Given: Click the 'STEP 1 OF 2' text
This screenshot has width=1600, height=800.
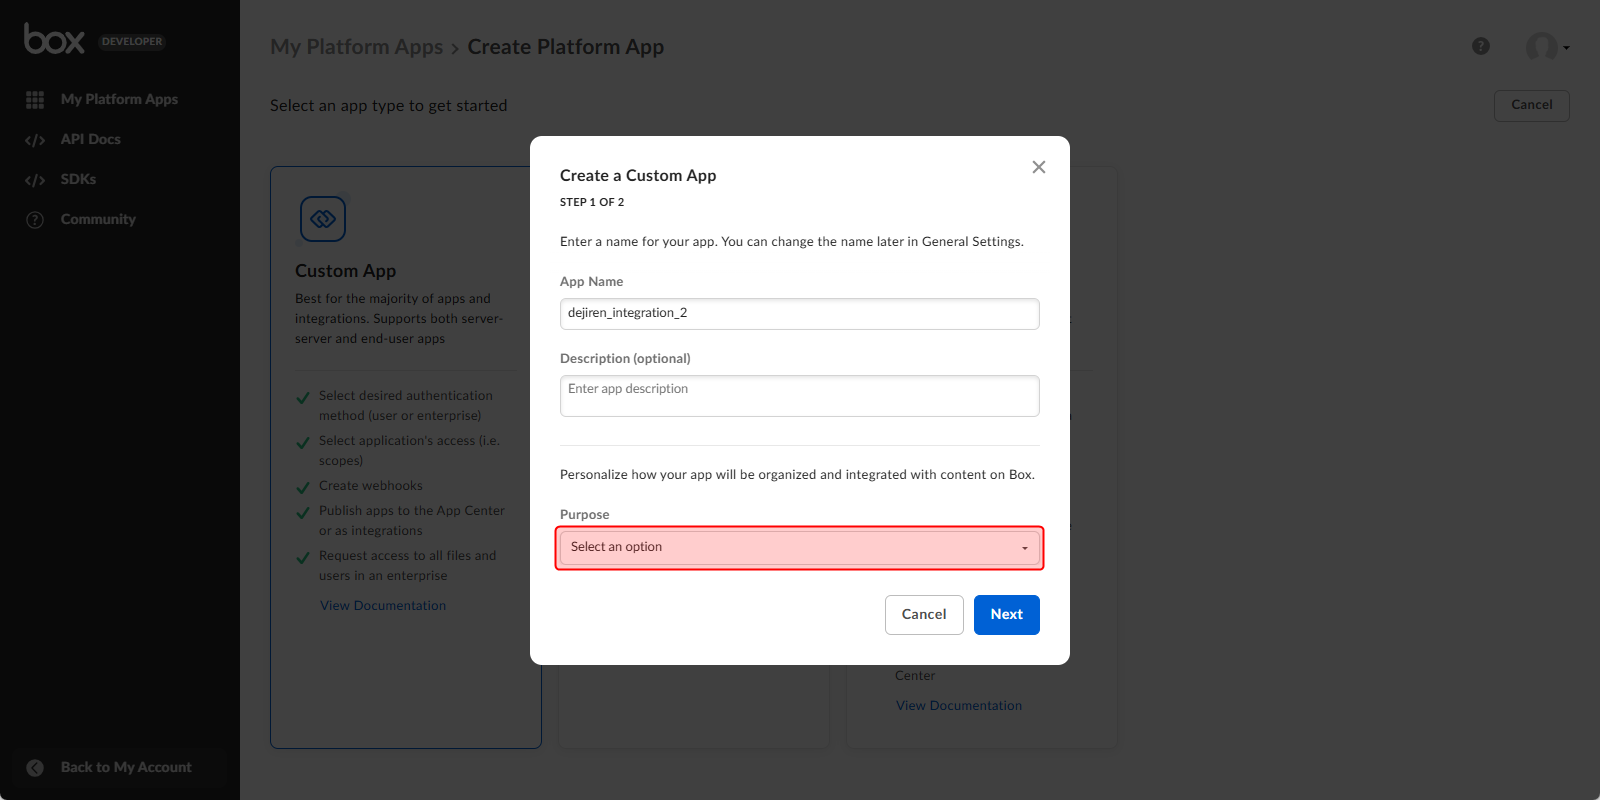Looking at the screenshot, I should click(x=592, y=202).
